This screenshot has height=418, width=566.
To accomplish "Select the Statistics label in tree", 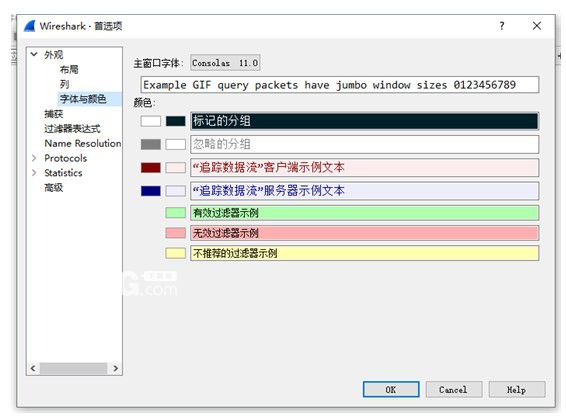I will [63, 173].
